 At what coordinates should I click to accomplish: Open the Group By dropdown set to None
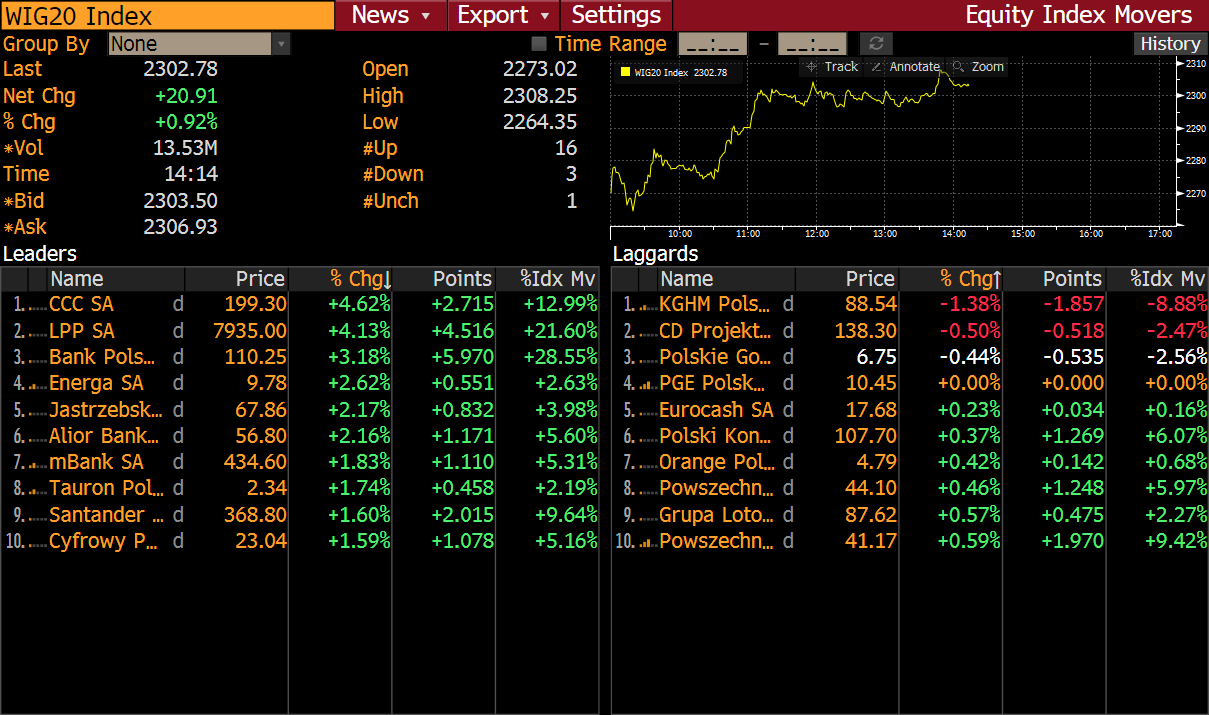199,44
